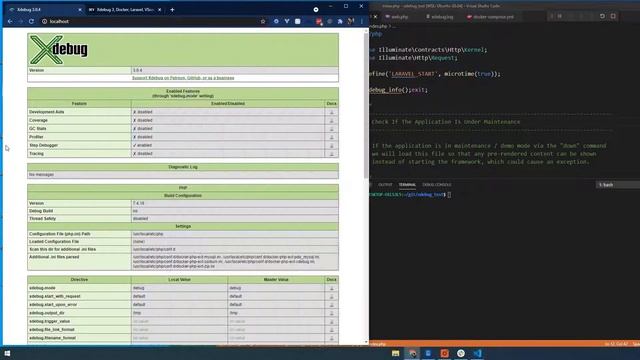Switch to TERMINAL panel tab

[407, 185]
